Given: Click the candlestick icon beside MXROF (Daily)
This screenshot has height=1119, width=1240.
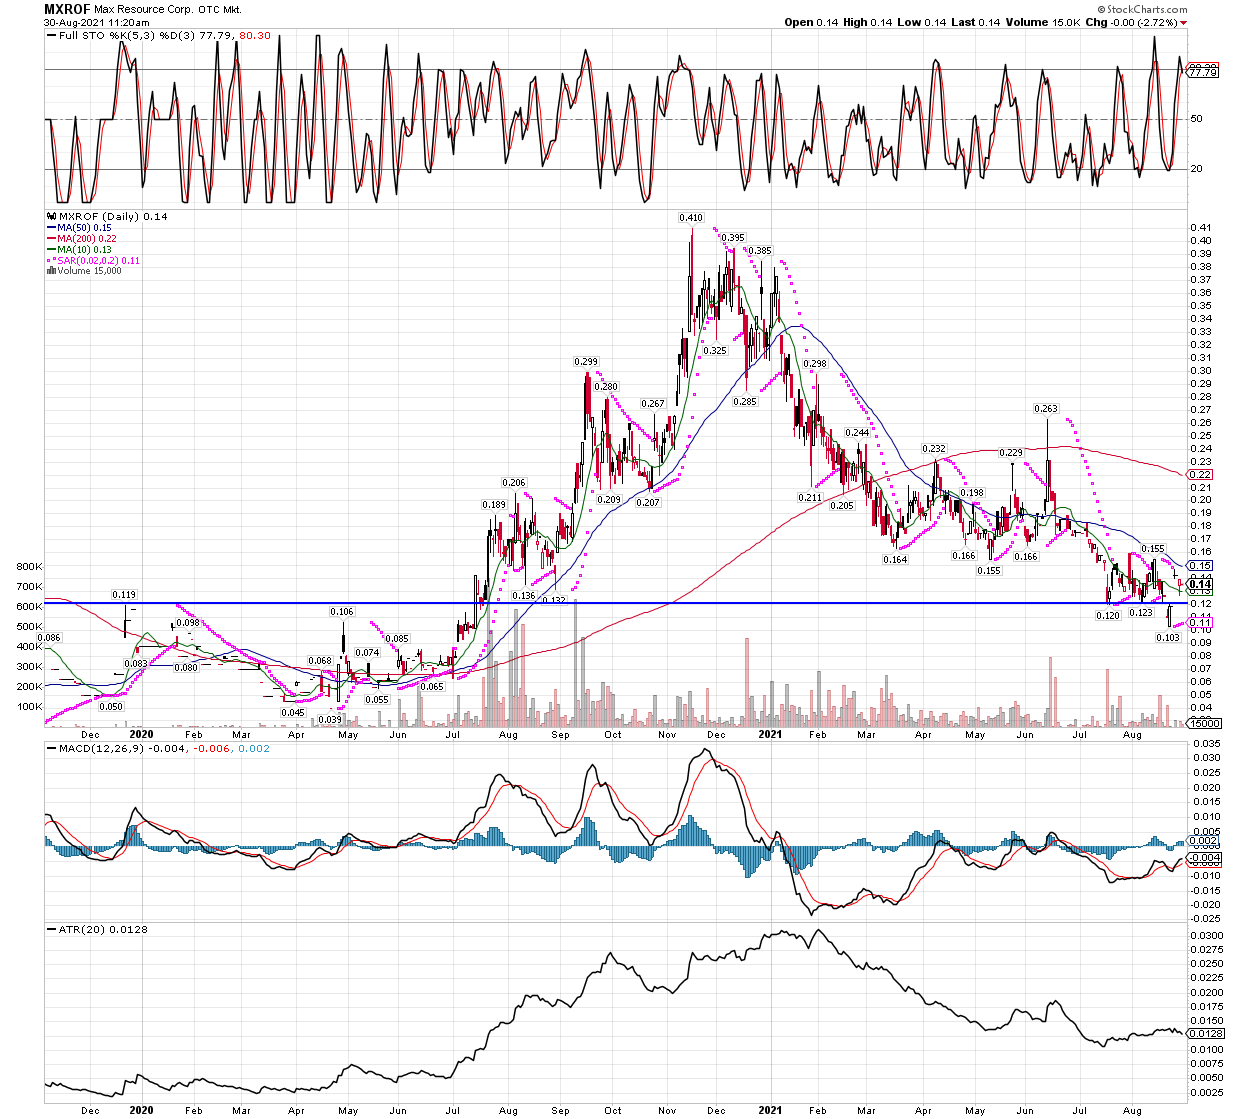Looking at the screenshot, I should click(x=52, y=217).
